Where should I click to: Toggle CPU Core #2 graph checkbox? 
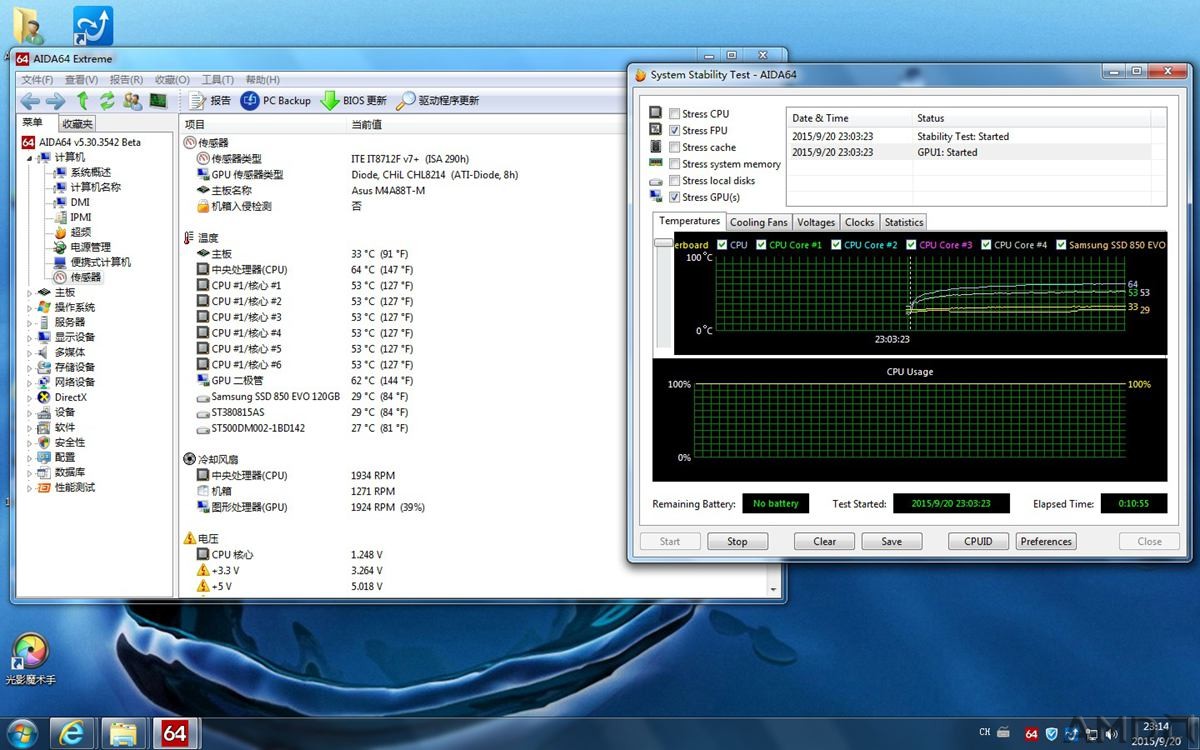[836, 245]
